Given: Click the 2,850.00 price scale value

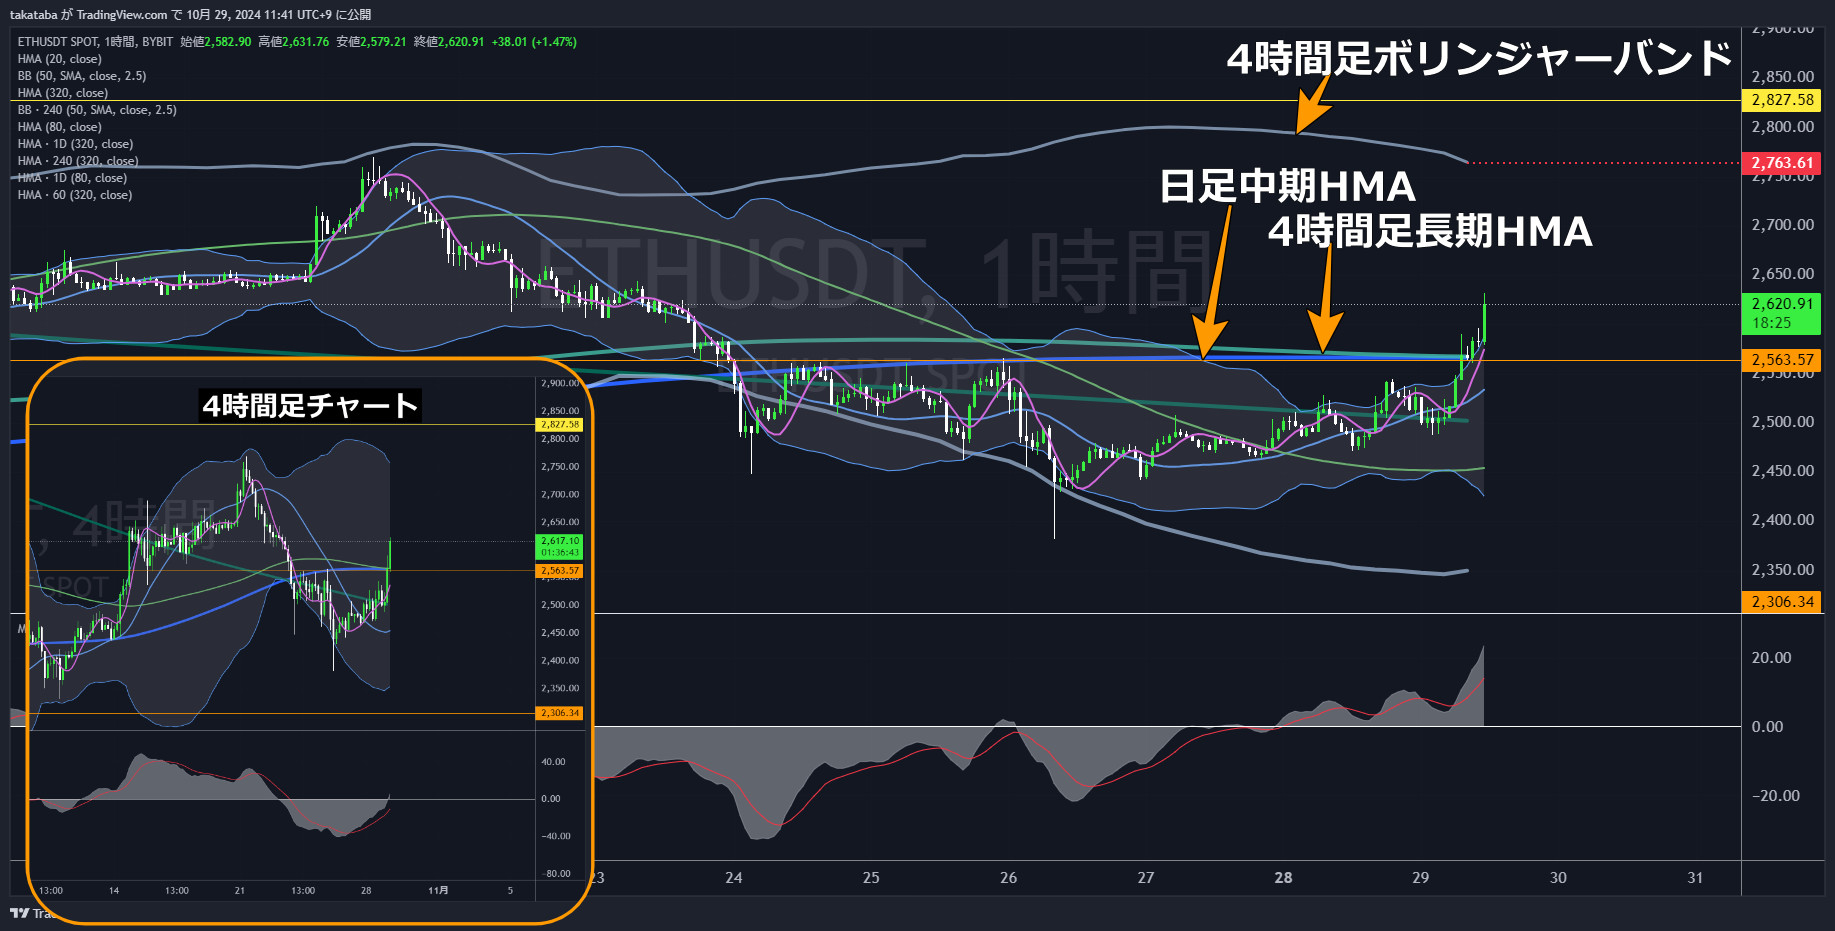Looking at the screenshot, I should [1782, 77].
